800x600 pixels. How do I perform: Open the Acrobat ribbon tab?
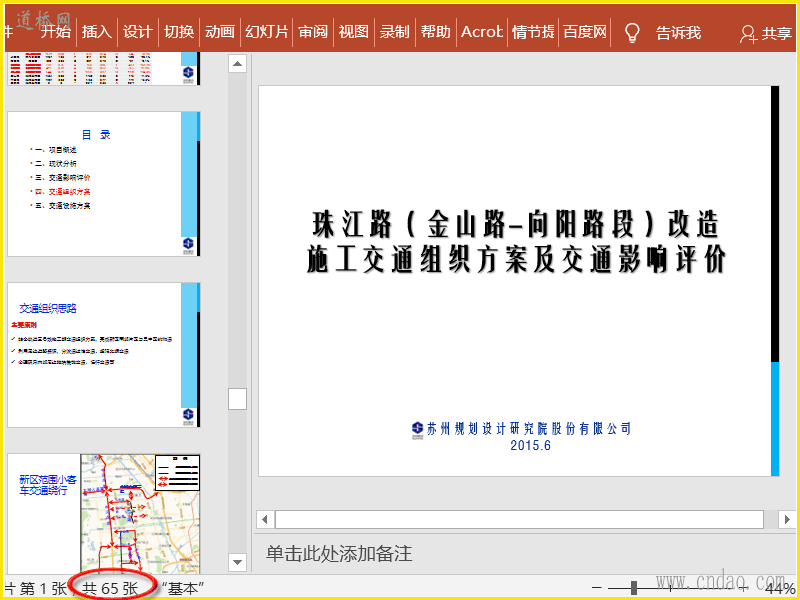[x=482, y=32]
